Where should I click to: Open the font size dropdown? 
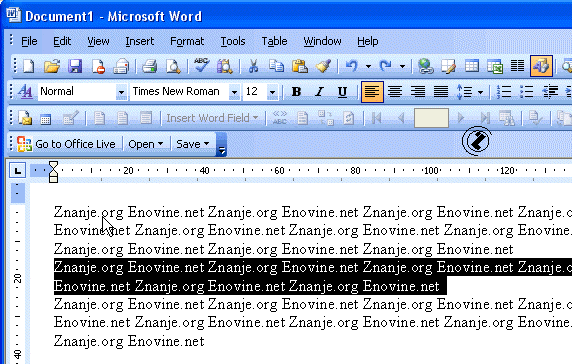272,92
